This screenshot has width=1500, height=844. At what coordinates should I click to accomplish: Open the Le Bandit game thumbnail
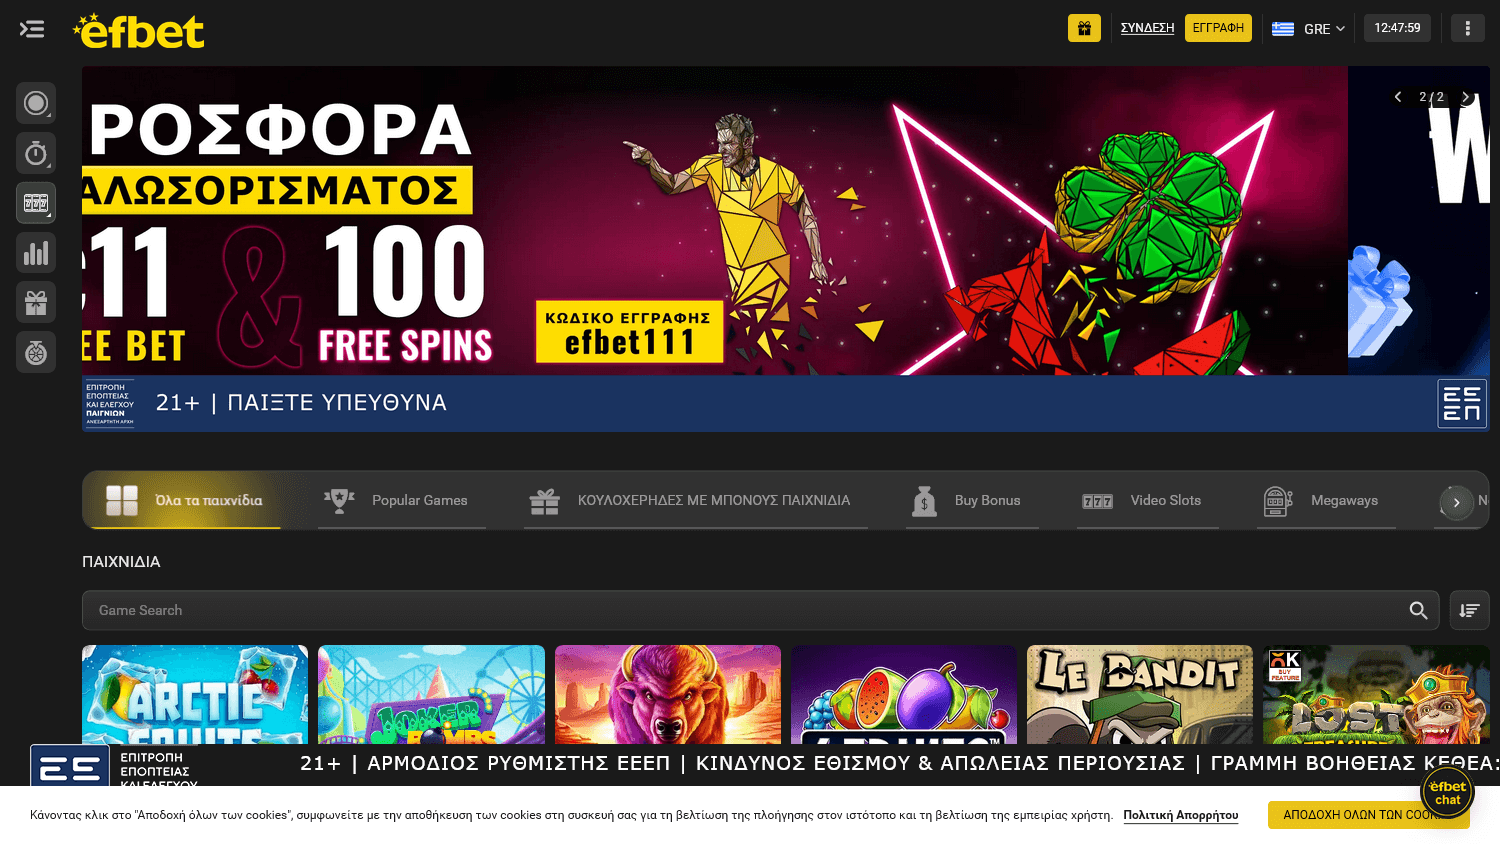[1140, 694]
